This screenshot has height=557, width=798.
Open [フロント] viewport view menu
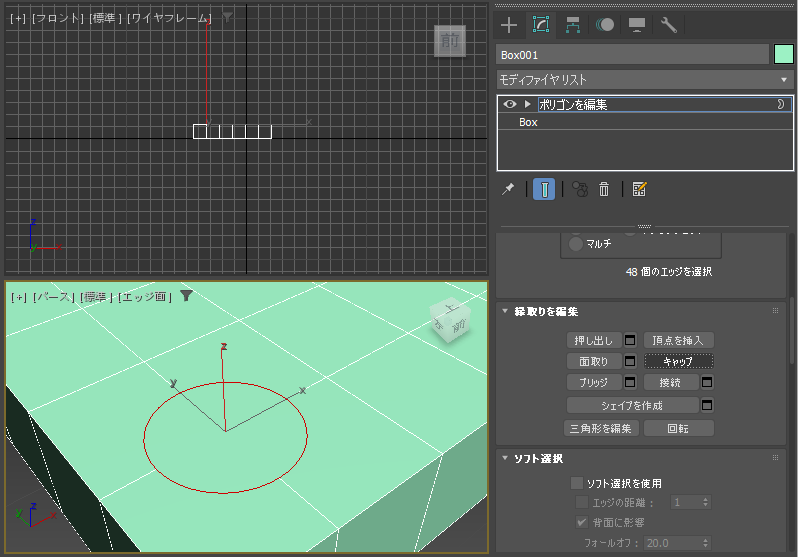[58, 18]
